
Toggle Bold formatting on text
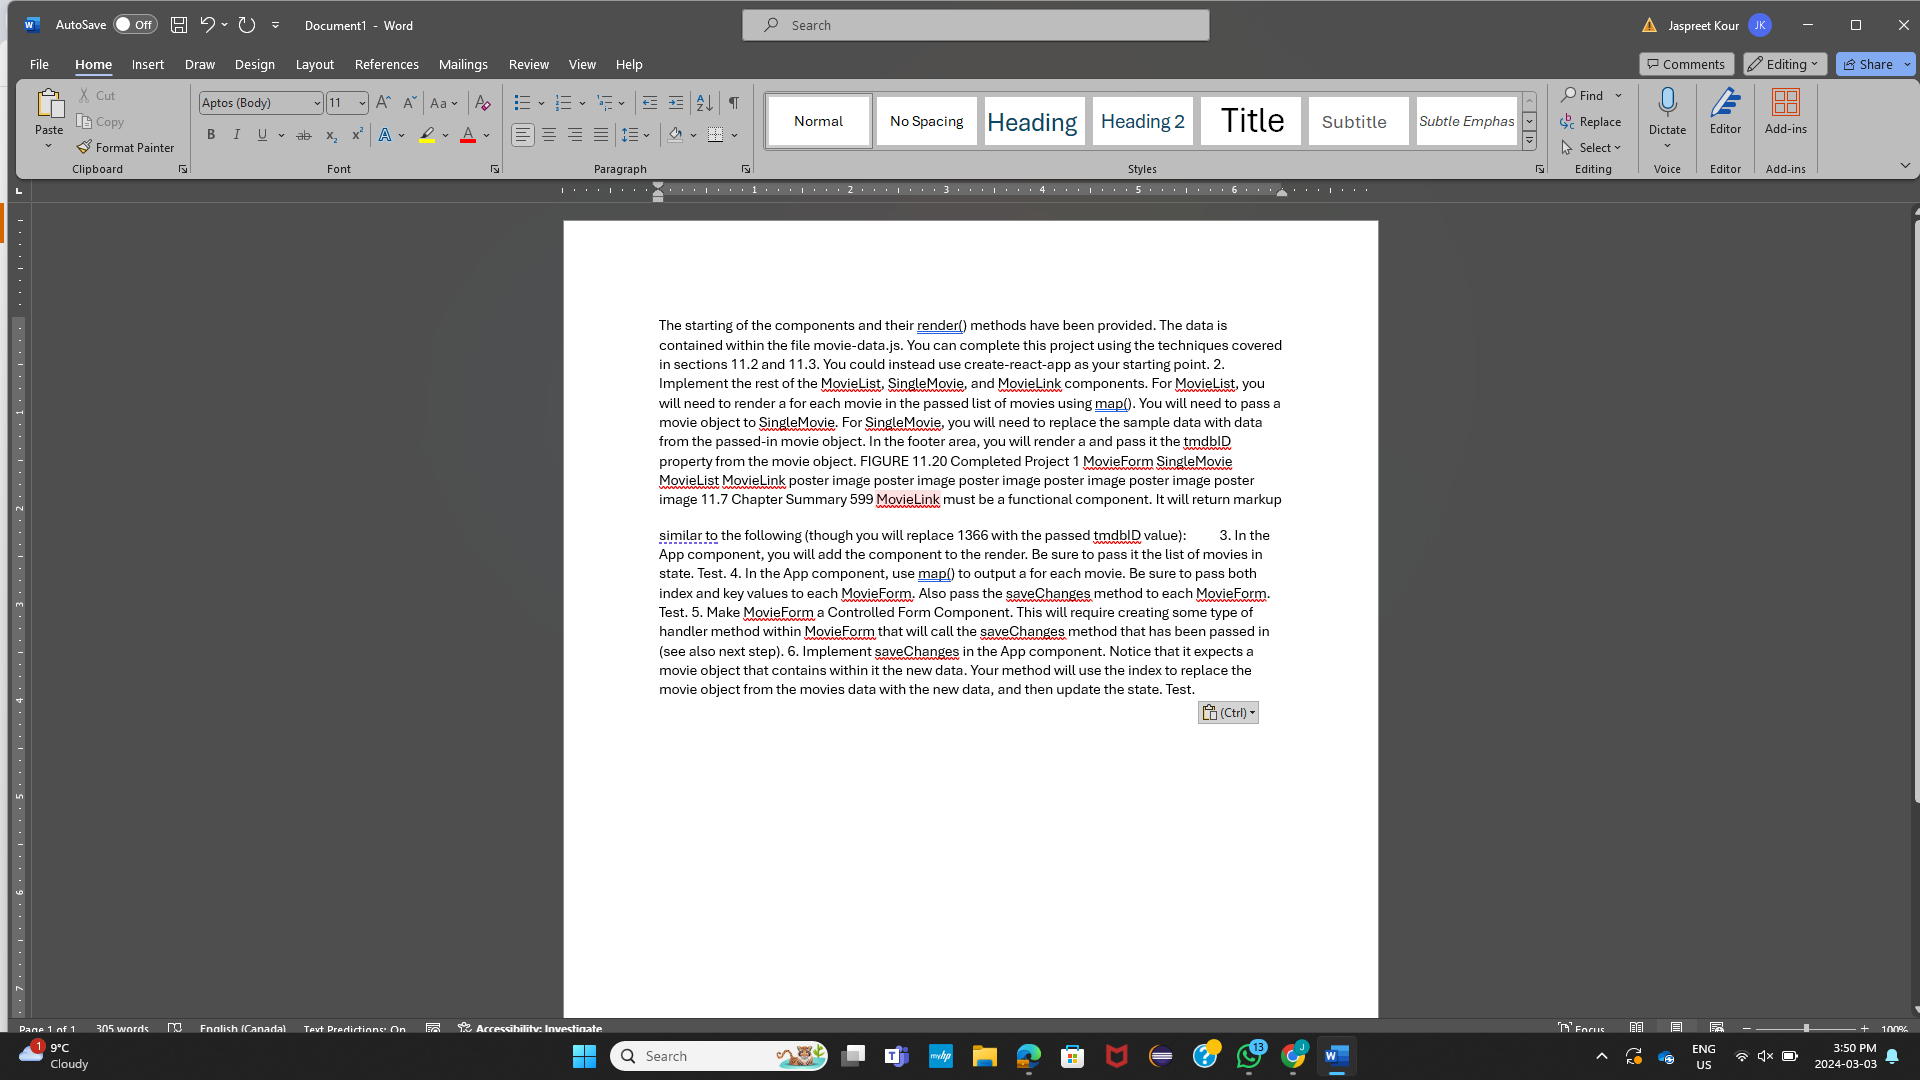coord(211,135)
